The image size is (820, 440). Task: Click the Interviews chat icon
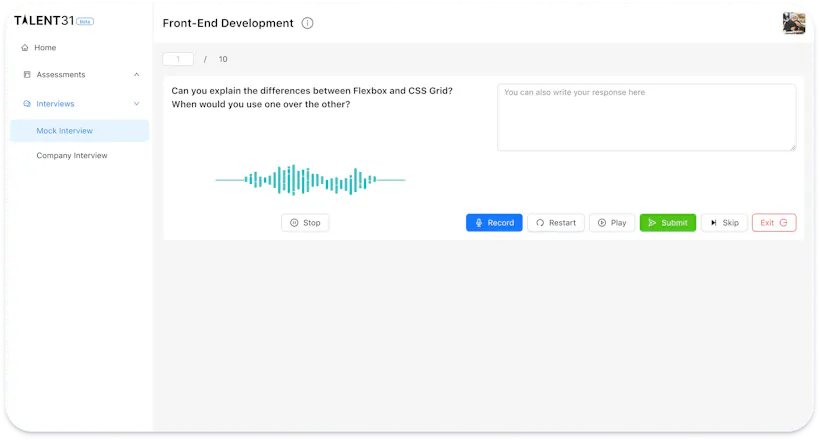(x=27, y=104)
